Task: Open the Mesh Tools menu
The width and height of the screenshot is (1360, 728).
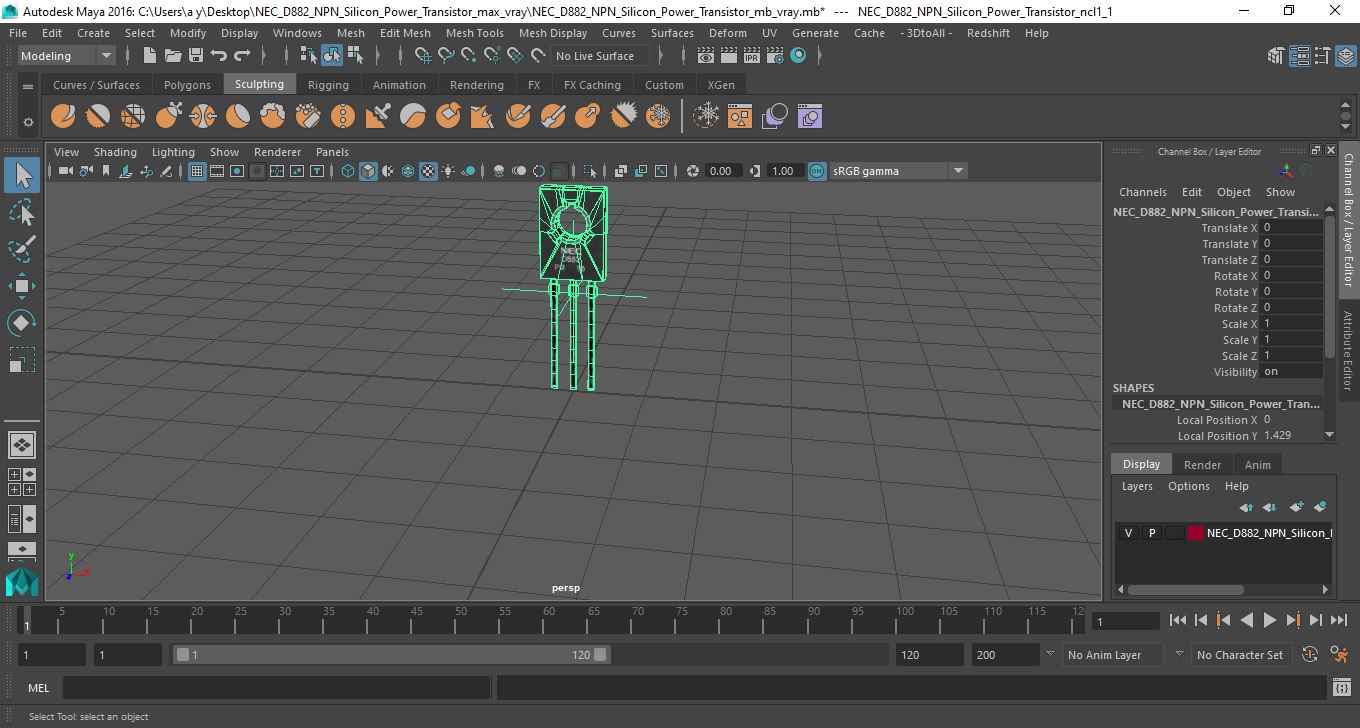Action: pyautogui.click(x=474, y=33)
